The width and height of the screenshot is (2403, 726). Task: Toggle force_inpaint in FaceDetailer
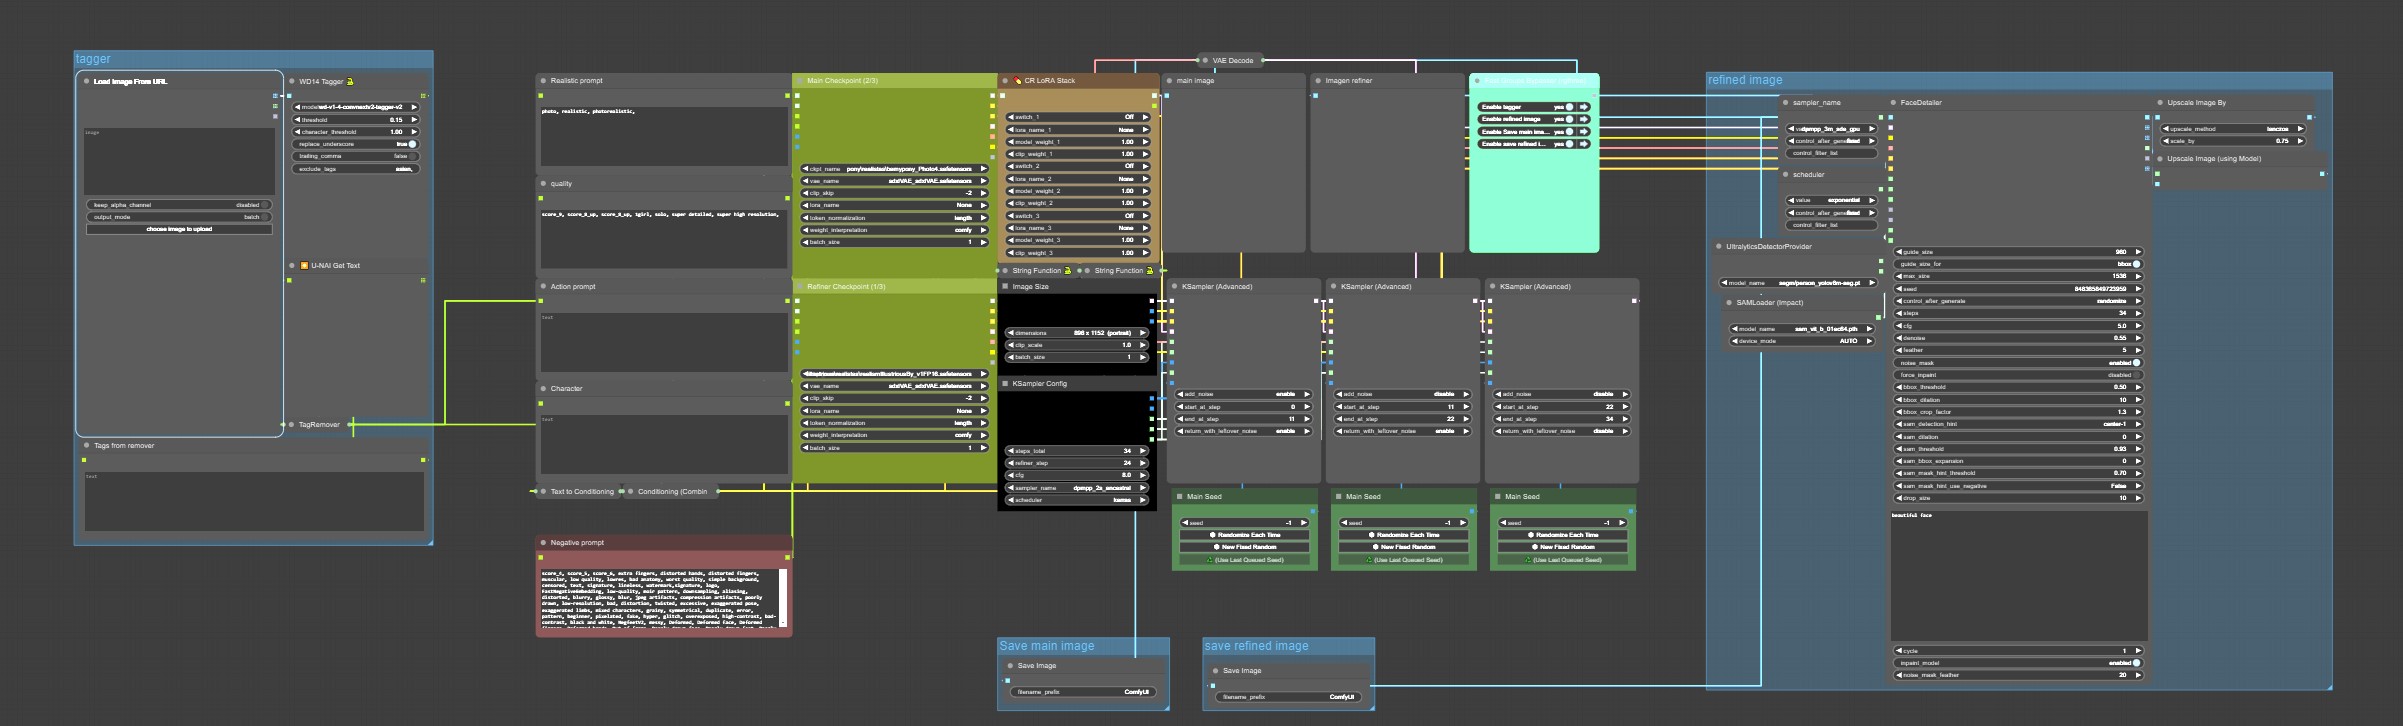[x=2136, y=375]
